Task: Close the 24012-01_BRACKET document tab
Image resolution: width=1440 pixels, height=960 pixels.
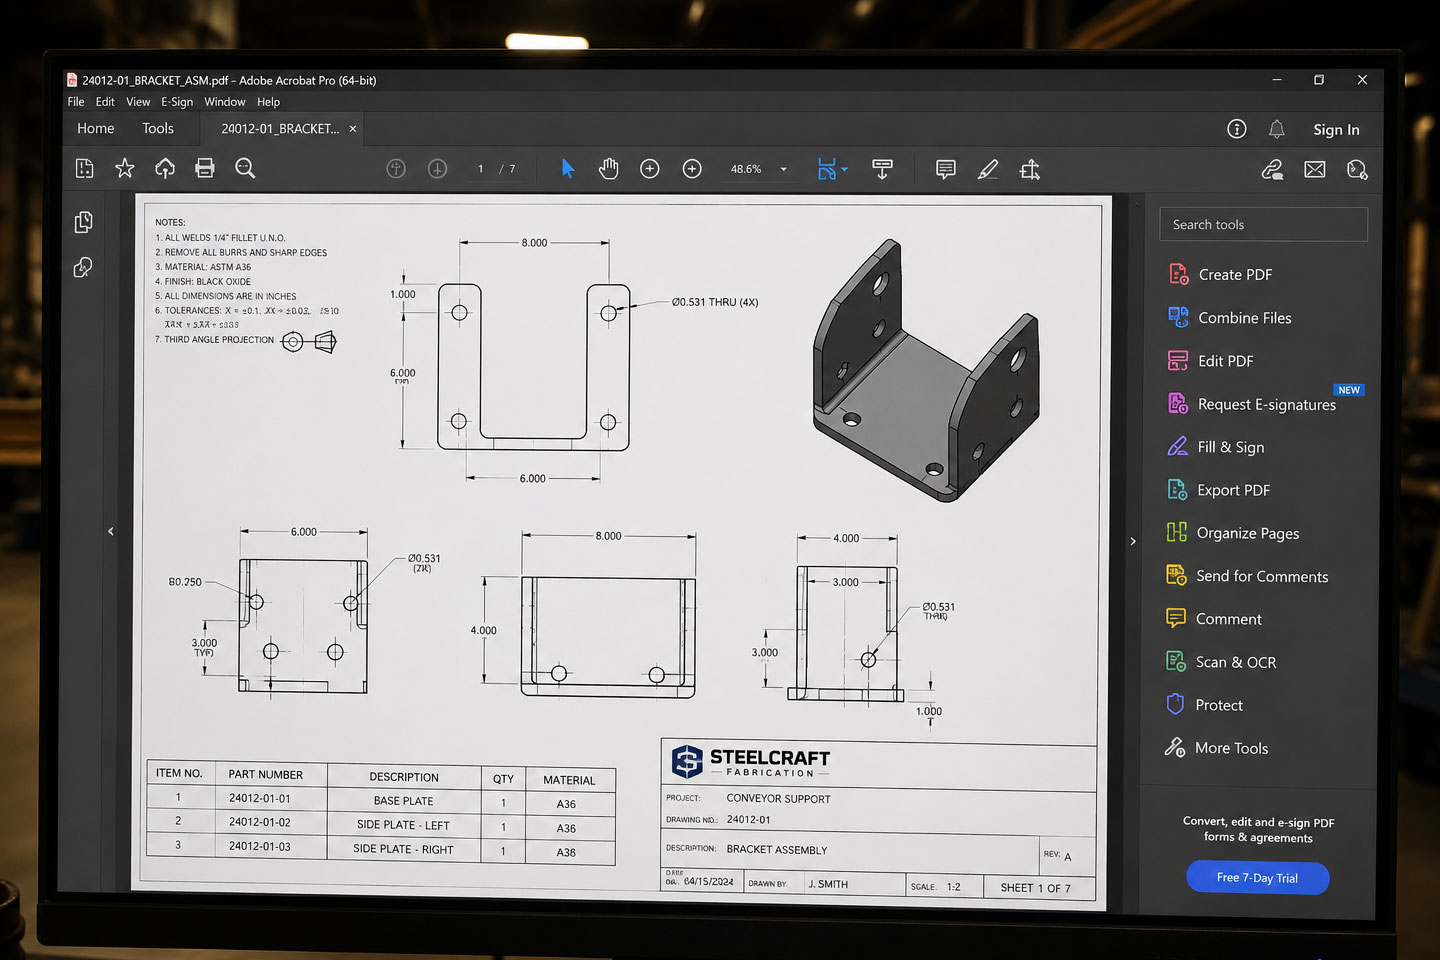Action: [x=353, y=129]
